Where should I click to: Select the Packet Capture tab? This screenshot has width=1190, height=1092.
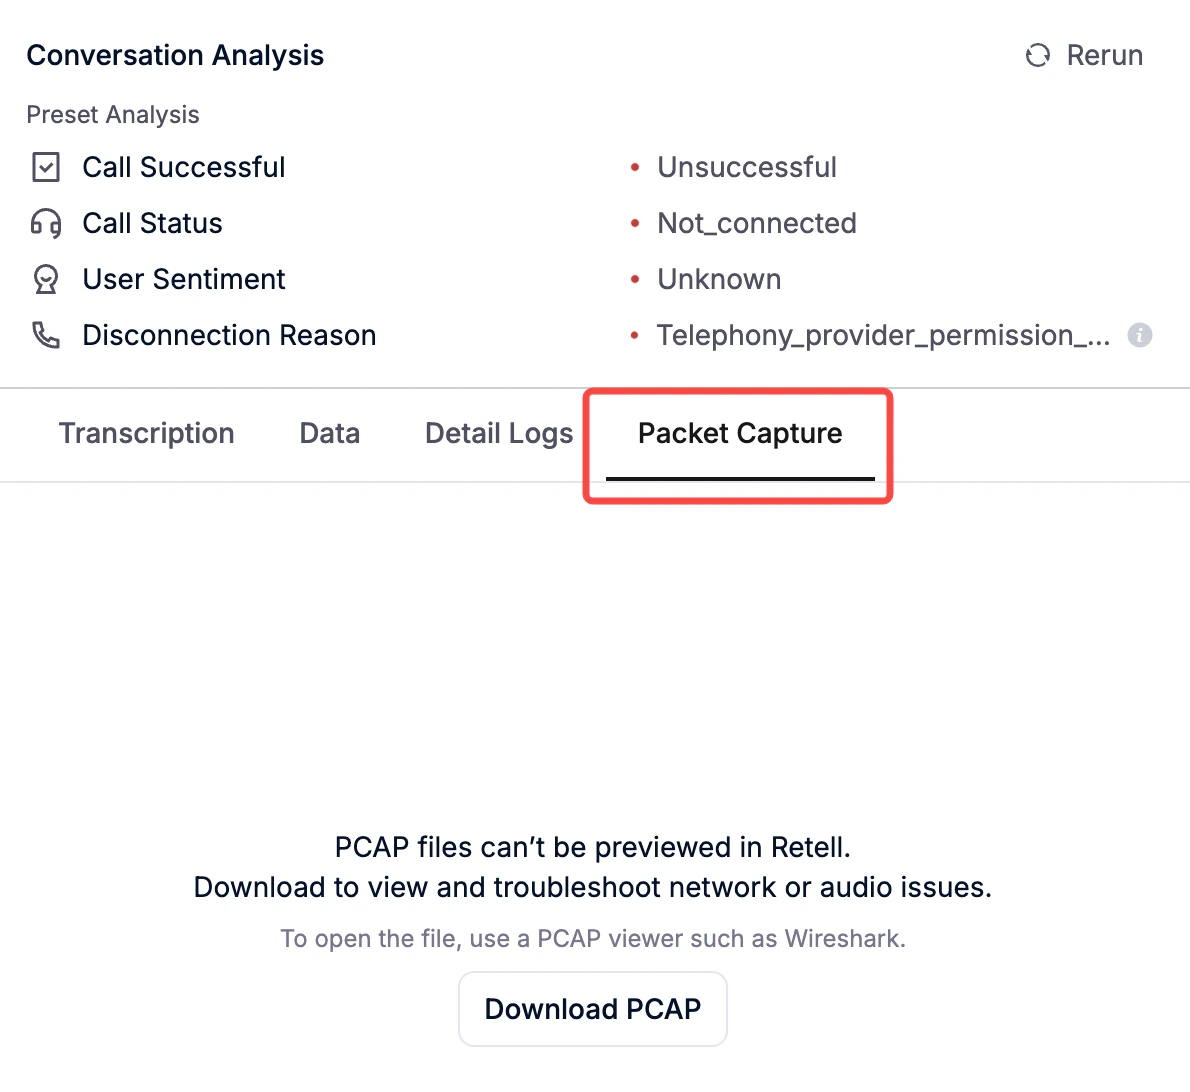740,433
